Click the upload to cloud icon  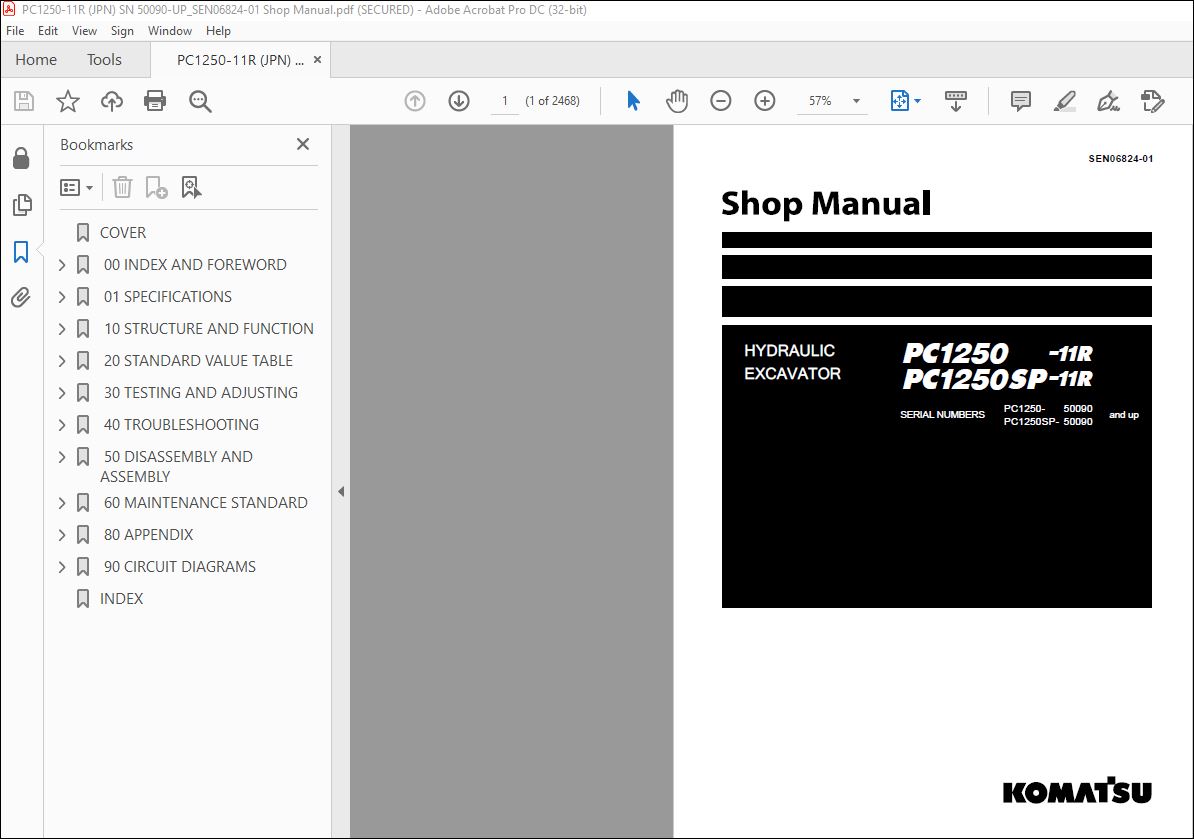coord(112,101)
